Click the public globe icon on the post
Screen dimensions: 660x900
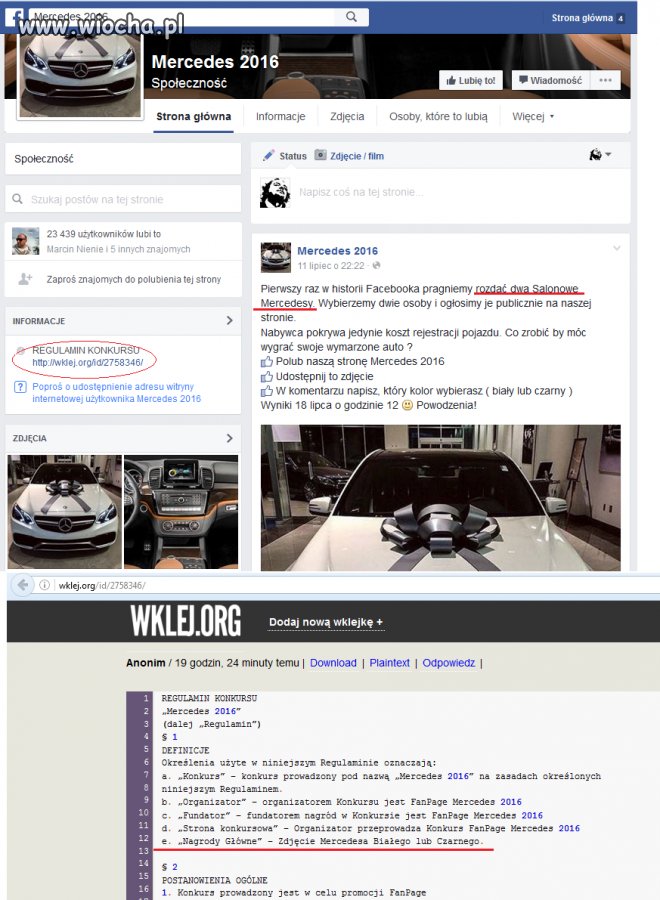[376, 265]
